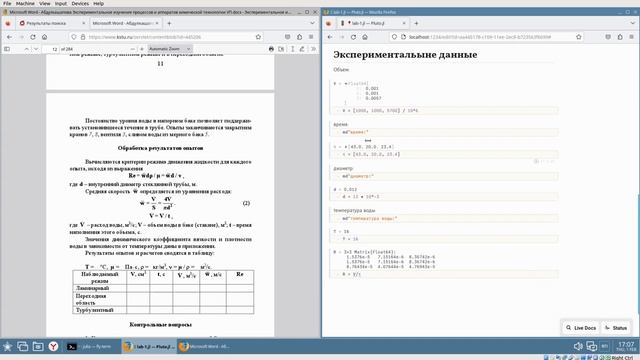640x360 pixels.
Task: Open the taskbar start menu star icon
Action: (x=7, y=347)
